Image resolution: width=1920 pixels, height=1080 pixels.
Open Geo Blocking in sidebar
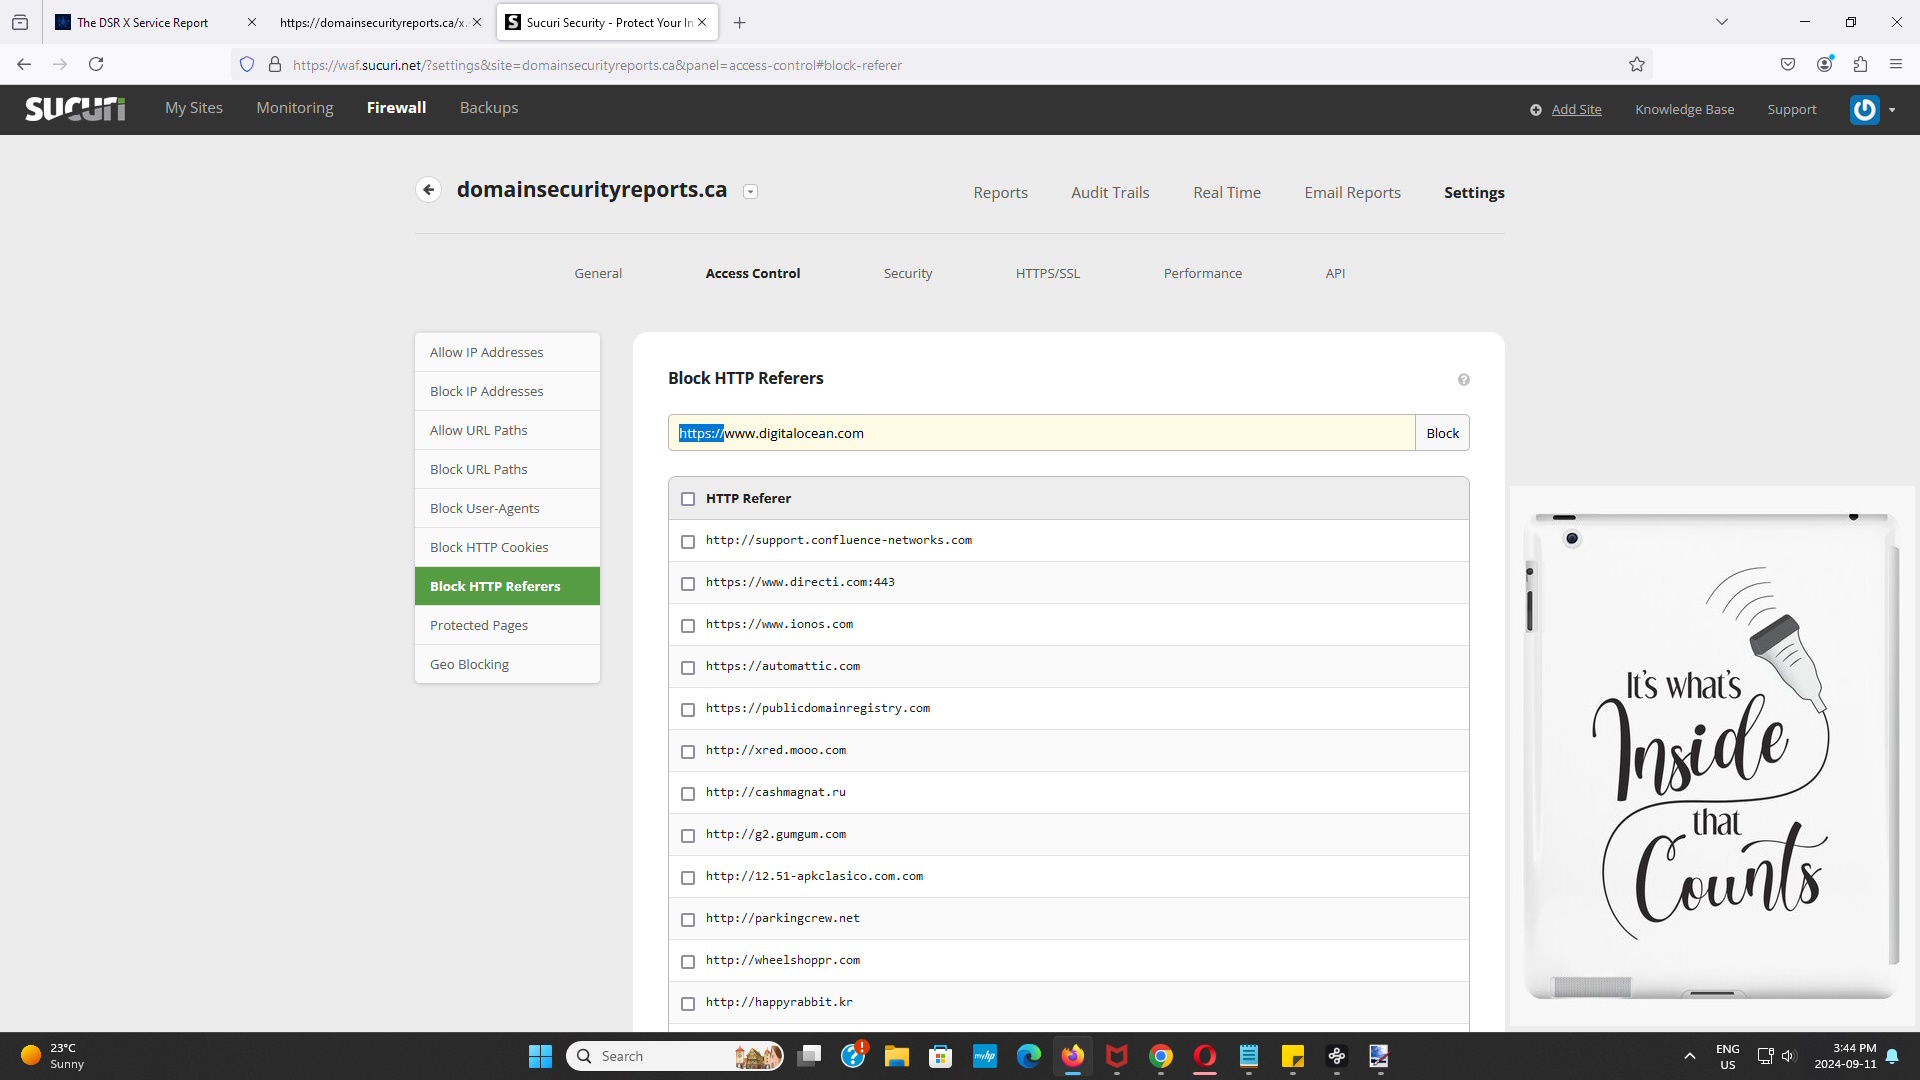click(x=469, y=664)
